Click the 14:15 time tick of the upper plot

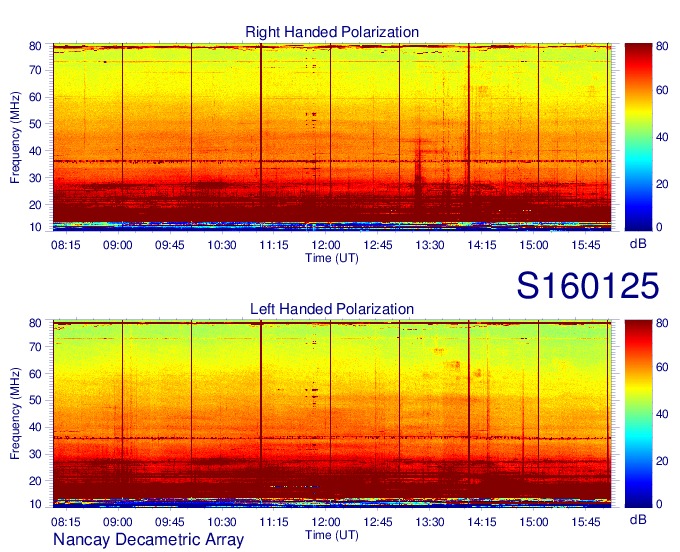(x=482, y=245)
